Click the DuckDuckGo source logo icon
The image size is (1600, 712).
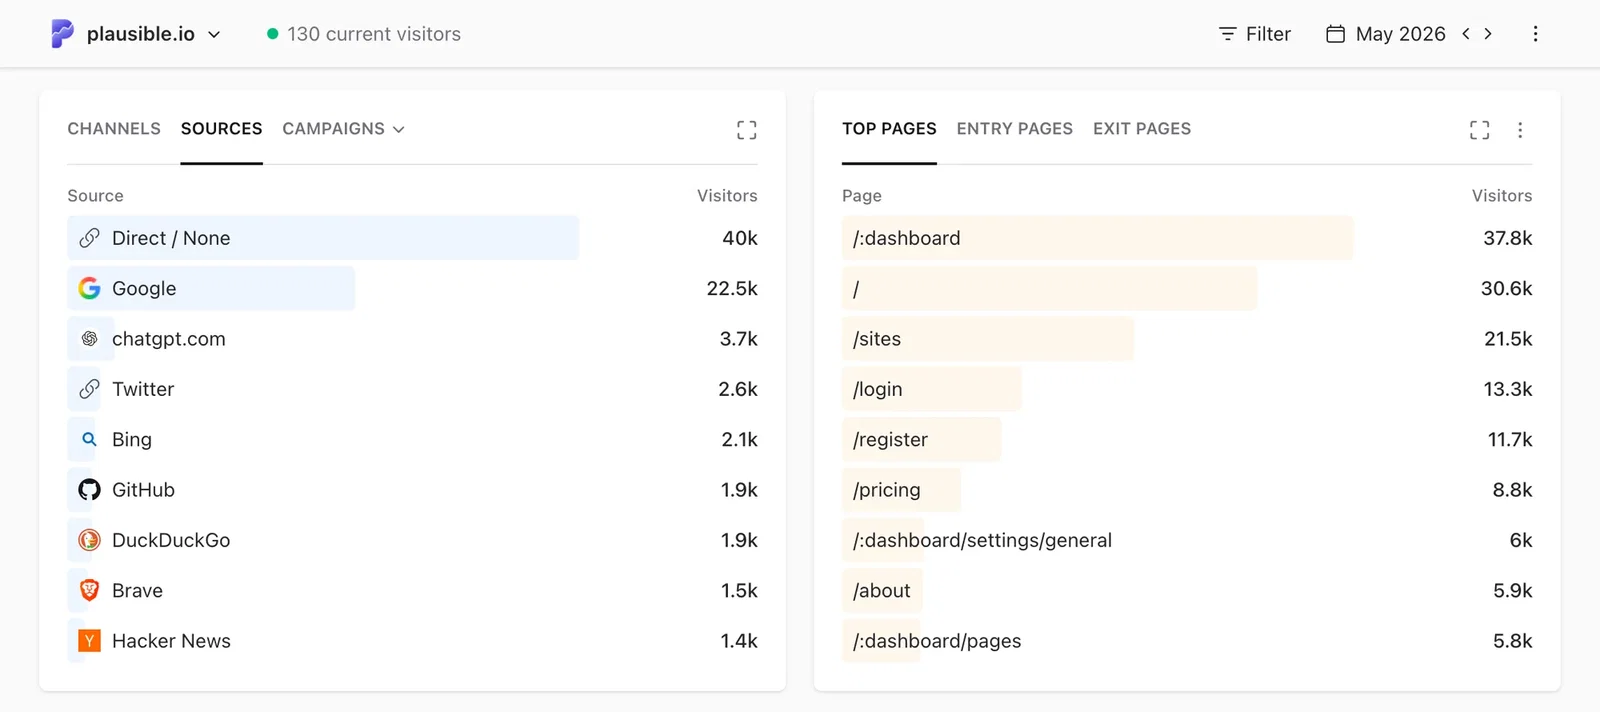pos(89,540)
